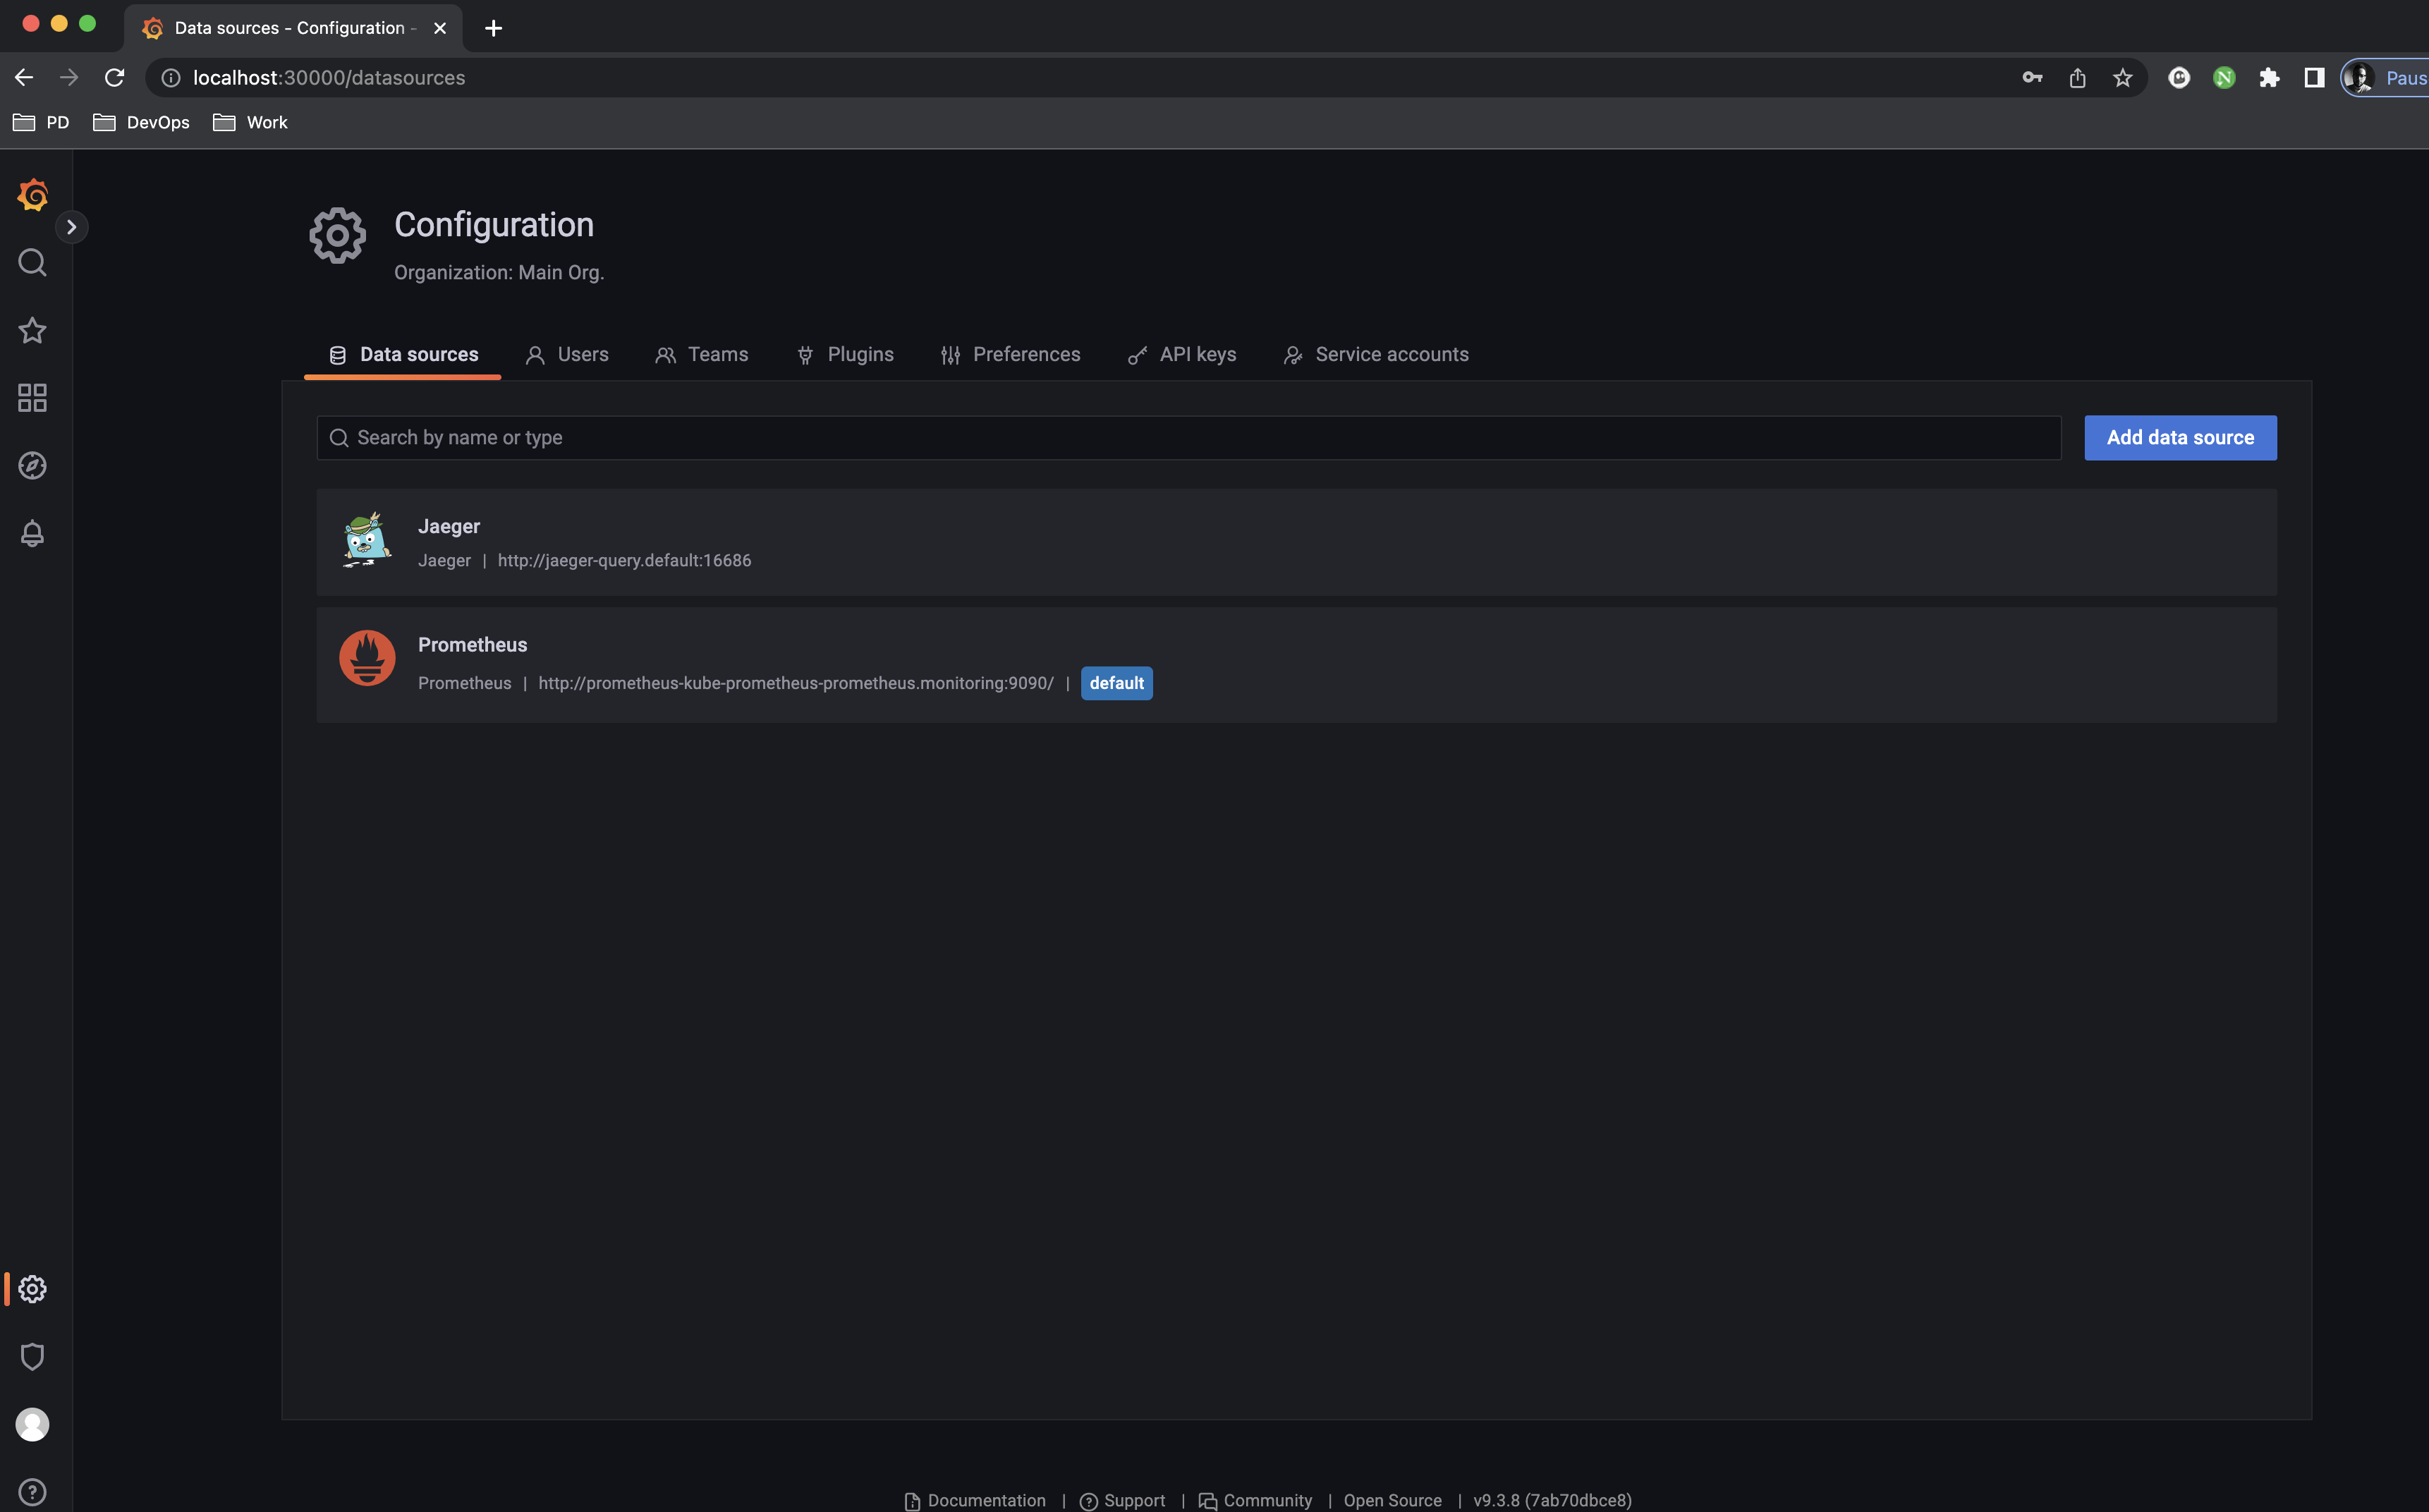Open the Starred dashboards star icon

[32, 331]
